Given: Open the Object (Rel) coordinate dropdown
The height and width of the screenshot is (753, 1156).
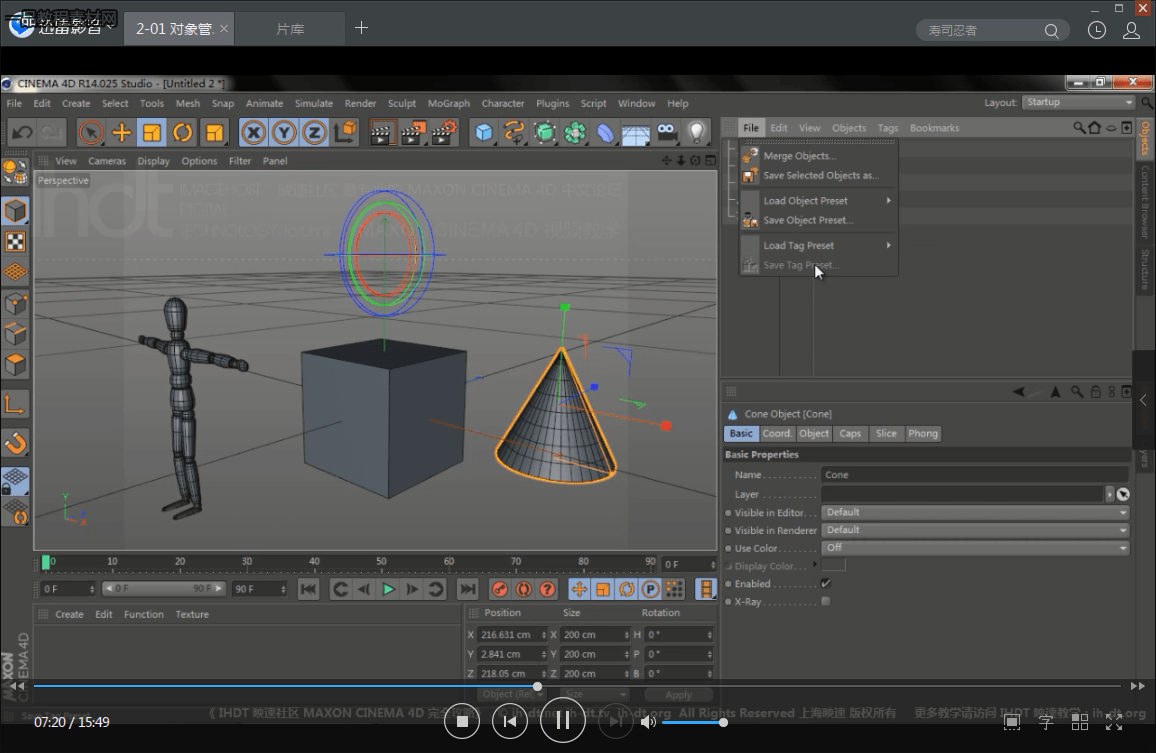Looking at the screenshot, I should [510, 694].
